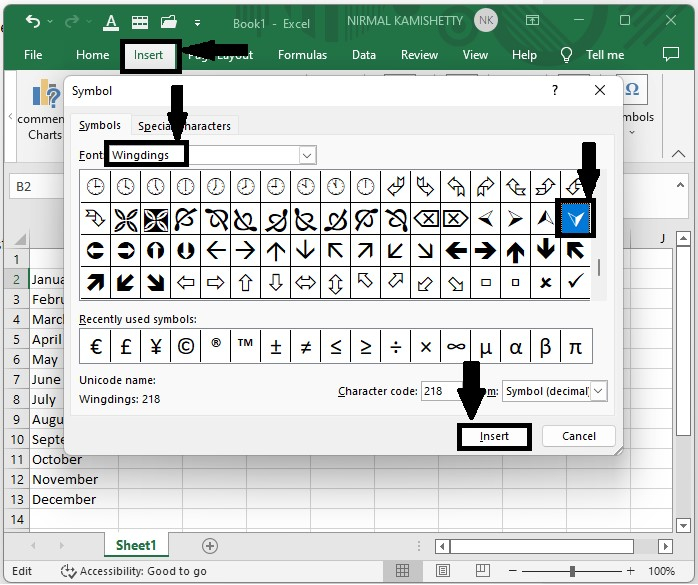Choose the bold black right arrow symbol

(x=485, y=251)
